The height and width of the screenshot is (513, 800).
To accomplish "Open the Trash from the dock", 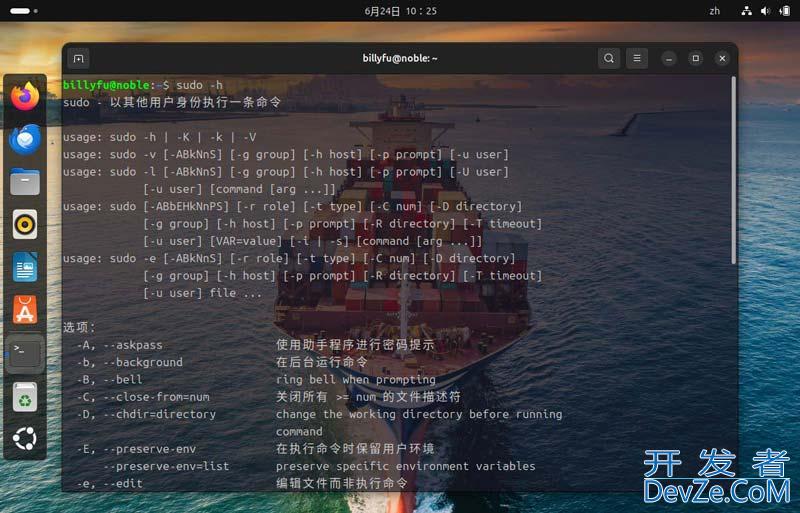I will coord(25,397).
